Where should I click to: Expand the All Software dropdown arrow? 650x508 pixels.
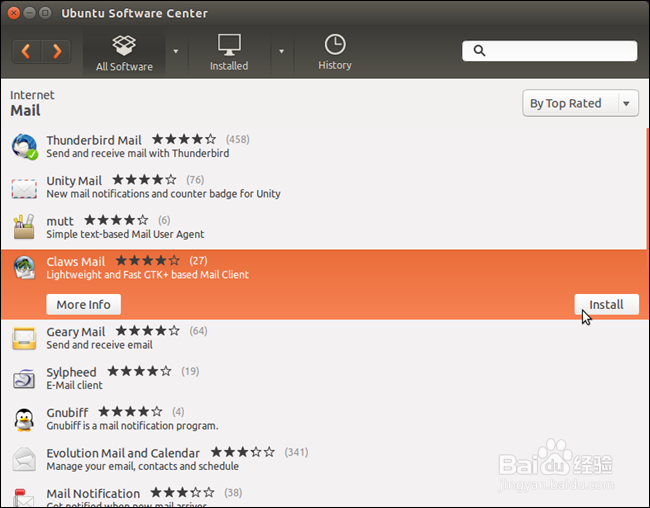tap(176, 51)
